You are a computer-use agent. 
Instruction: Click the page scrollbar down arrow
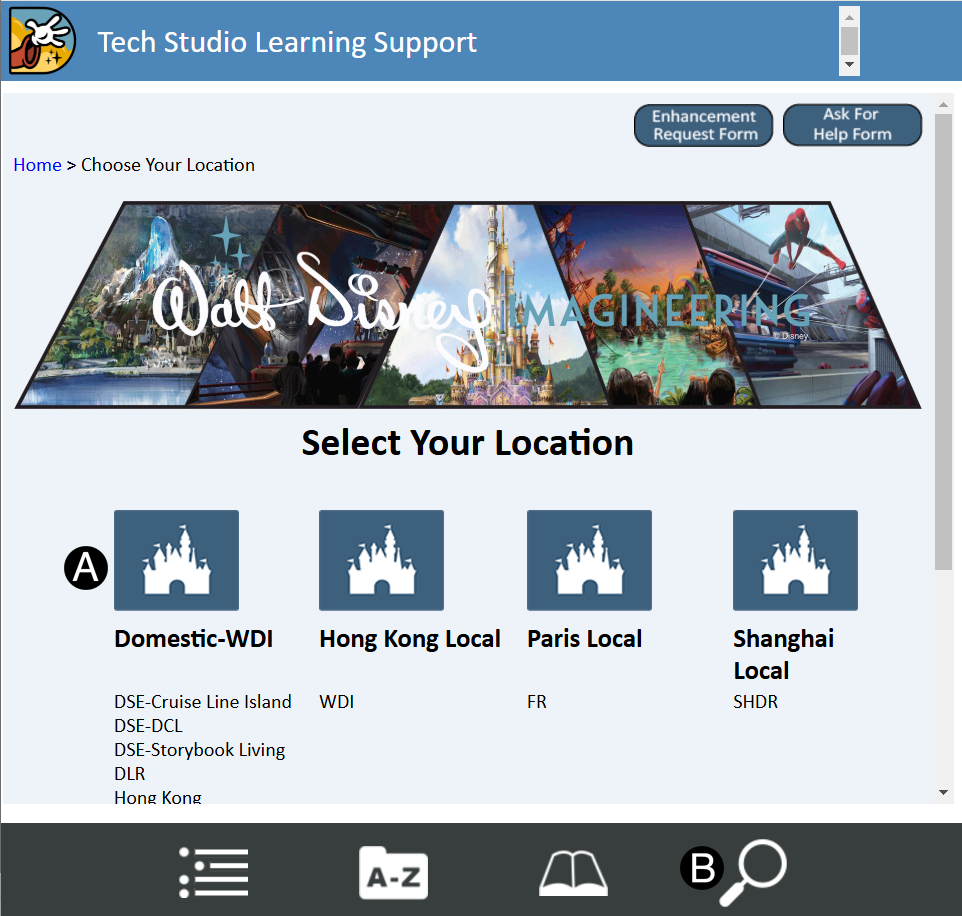click(x=943, y=792)
